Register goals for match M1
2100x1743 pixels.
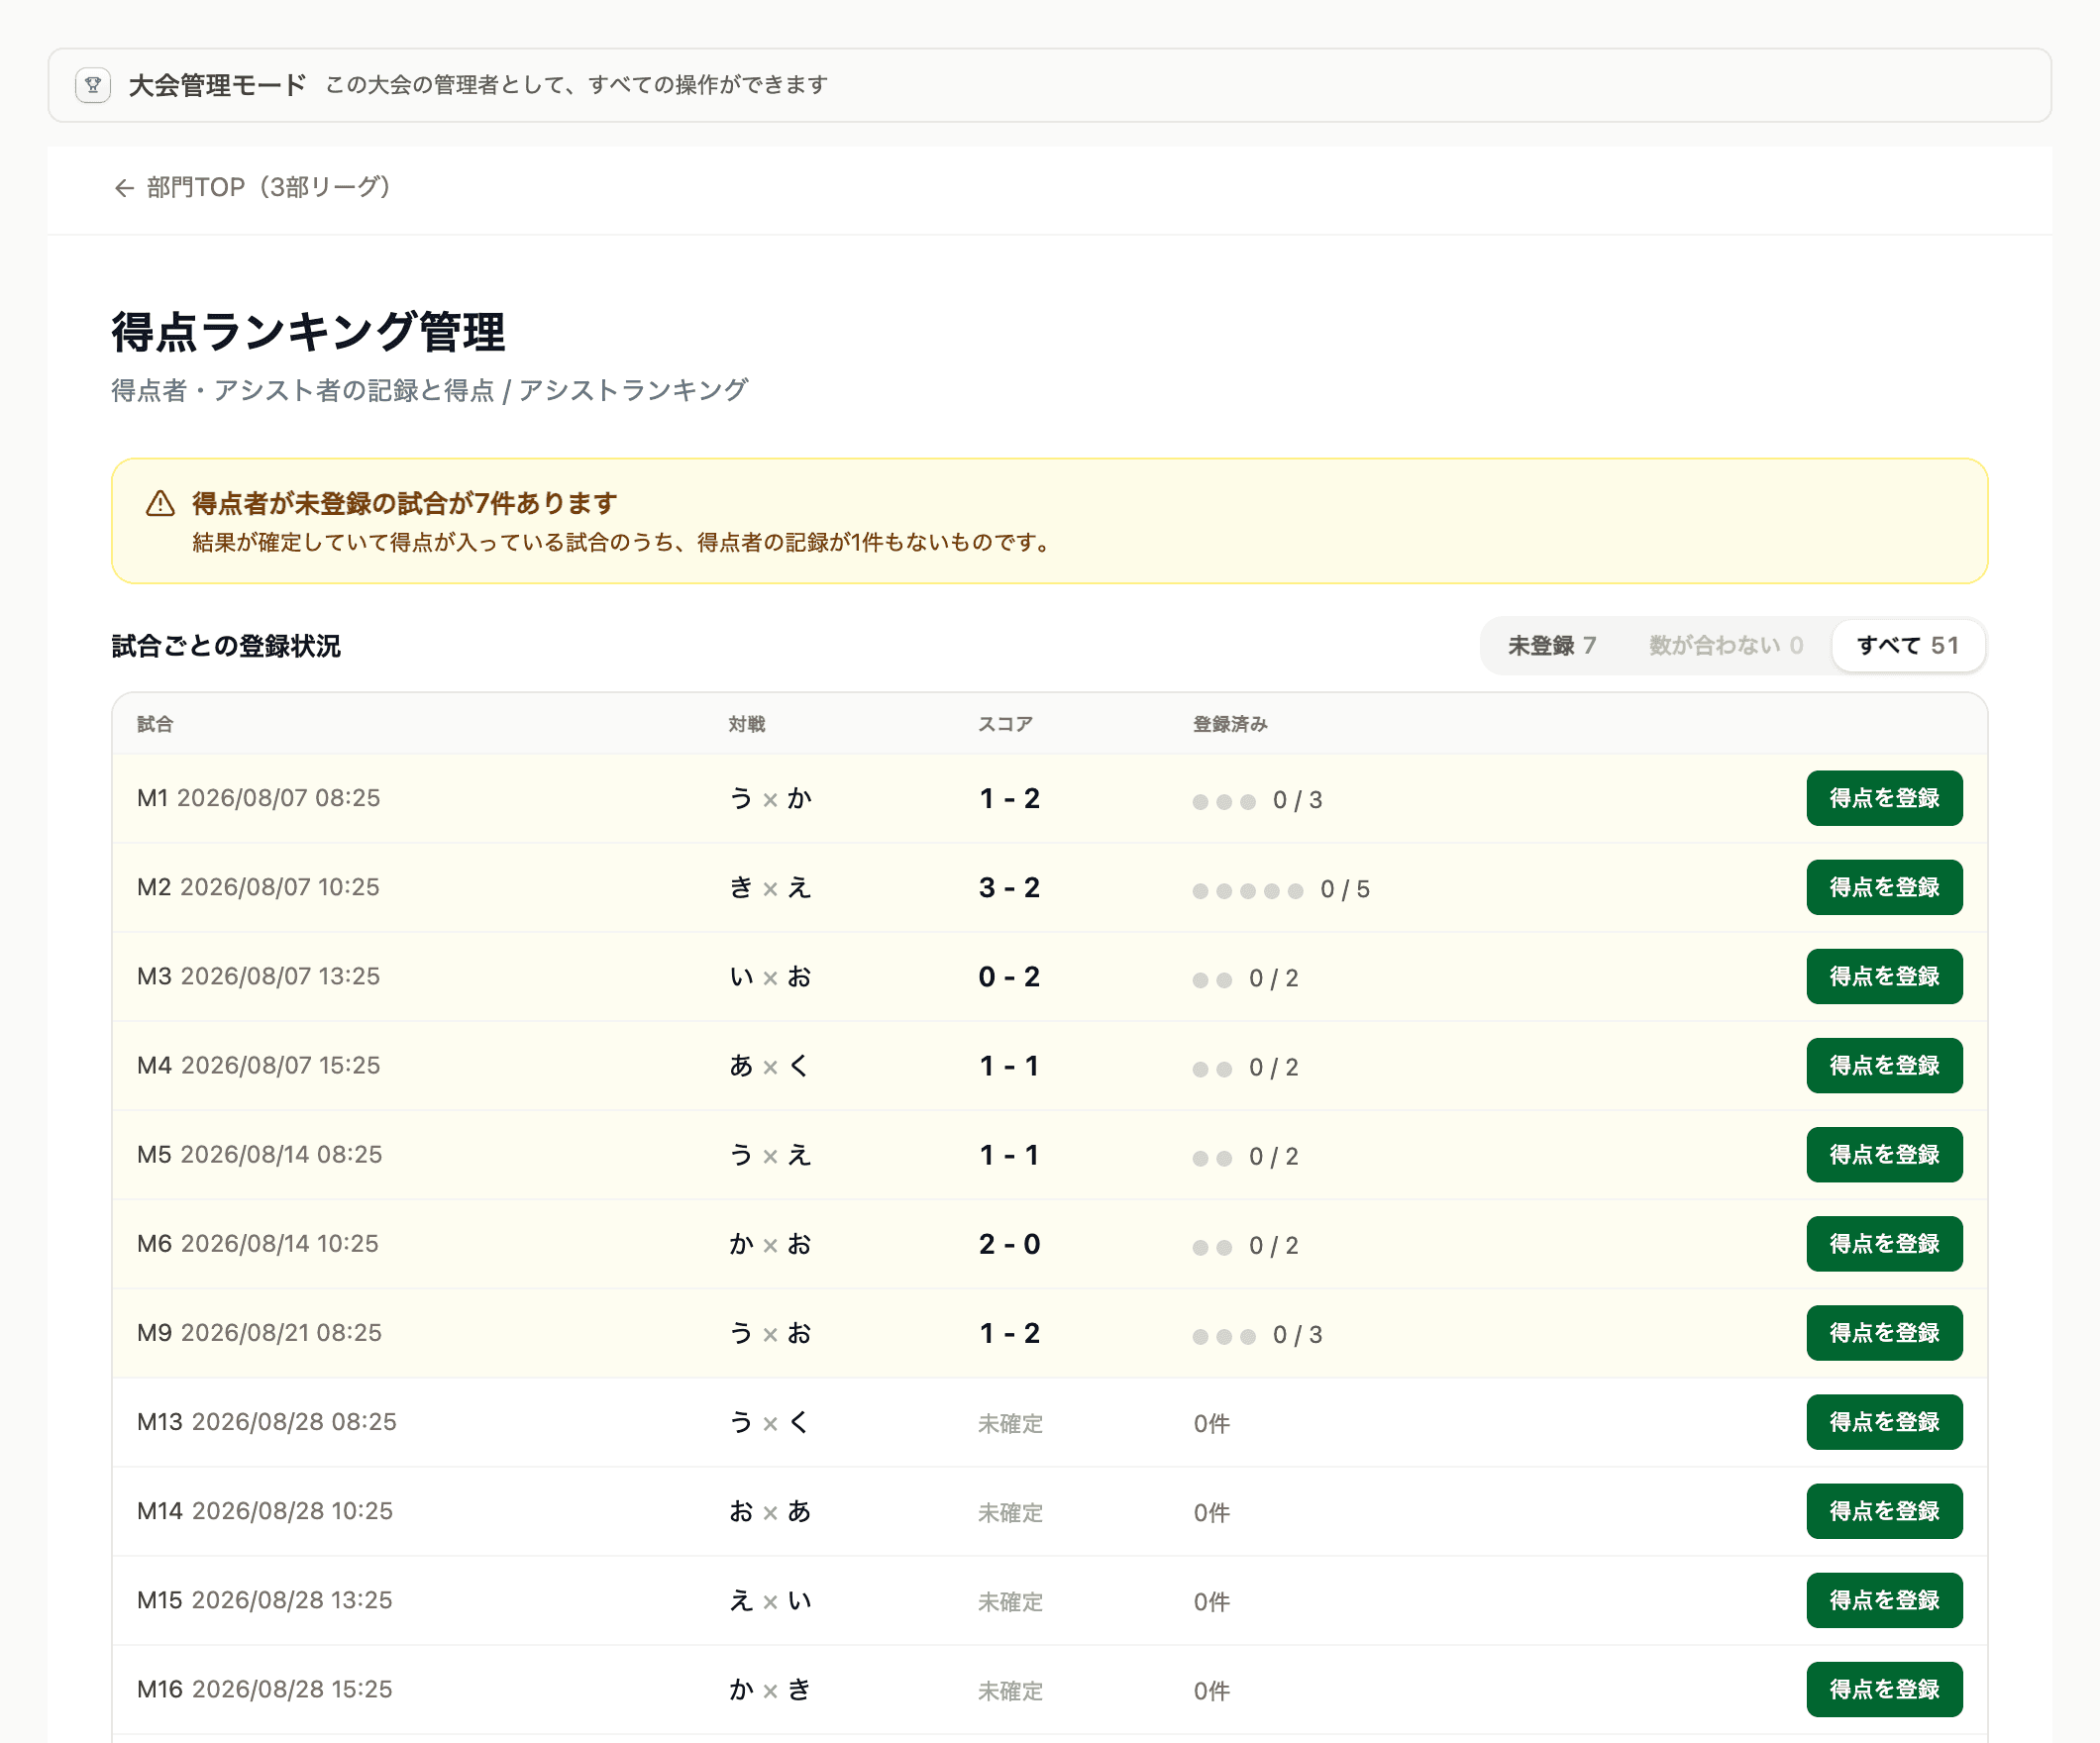pyautogui.click(x=1884, y=798)
